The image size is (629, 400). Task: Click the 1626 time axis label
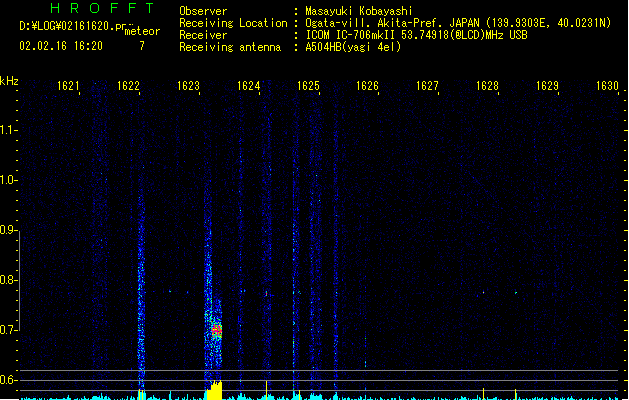click(367, 86)
